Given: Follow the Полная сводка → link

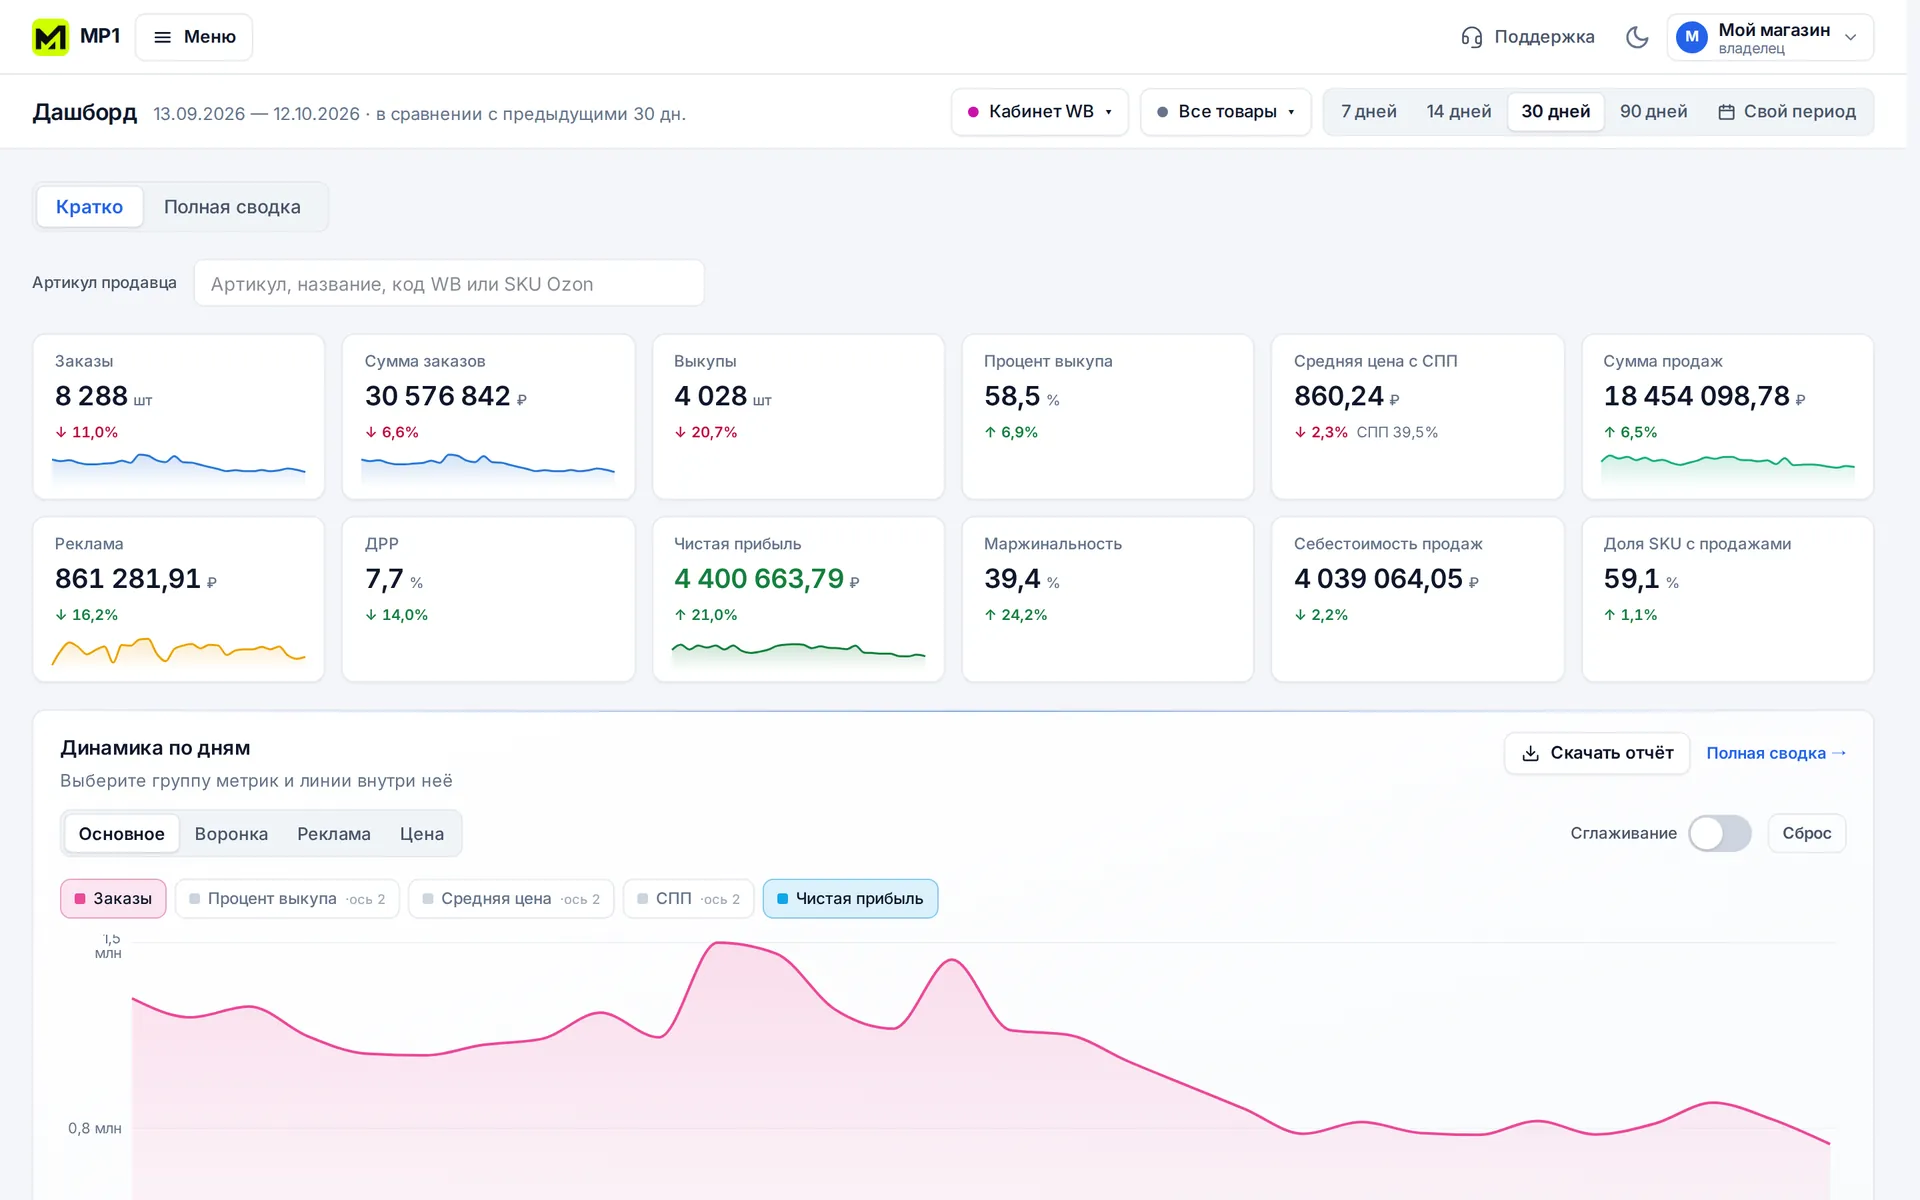Looking at the screenshot, I should tap(1776, 753).
